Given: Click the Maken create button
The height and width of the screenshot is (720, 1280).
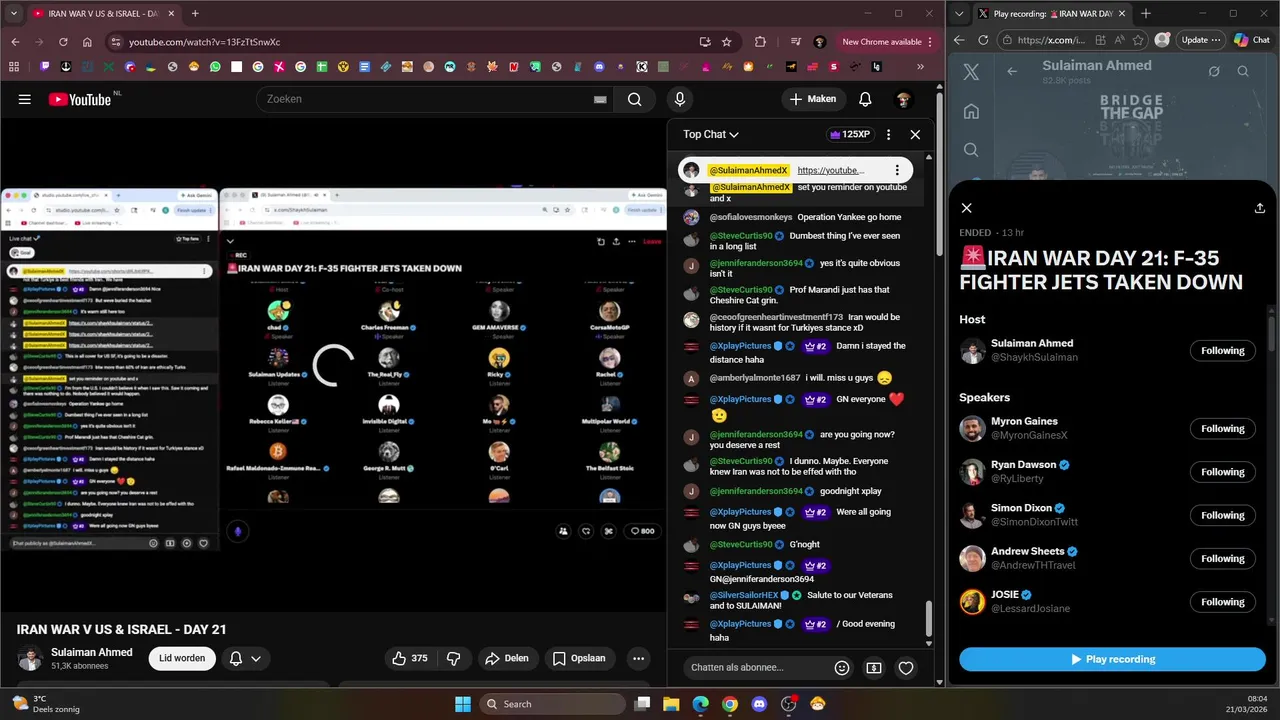Looking at the screenshot, I should click(813, 99).
